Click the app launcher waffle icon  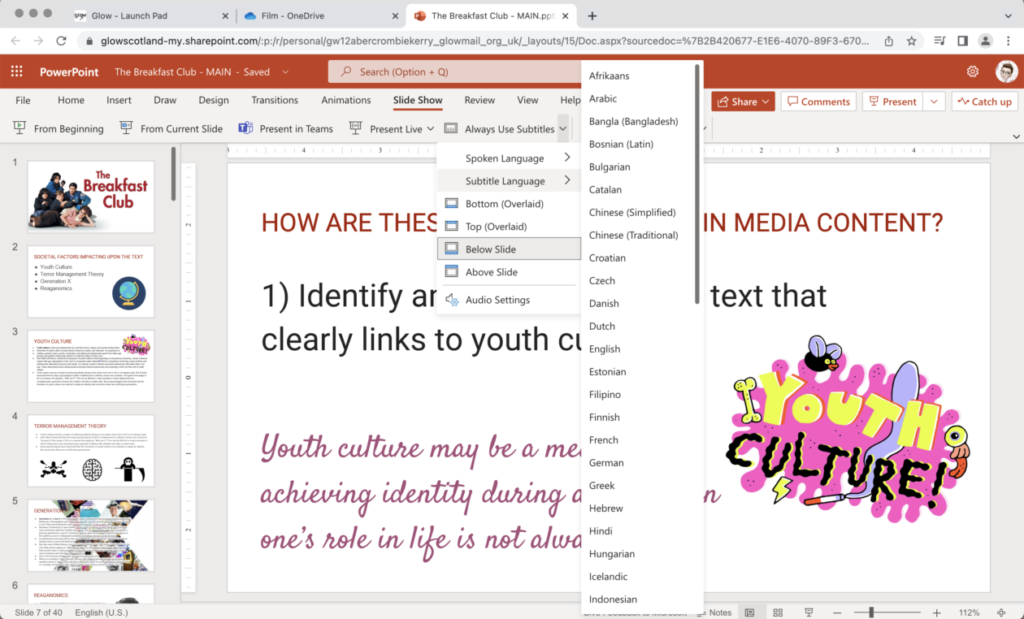(15, 71)
